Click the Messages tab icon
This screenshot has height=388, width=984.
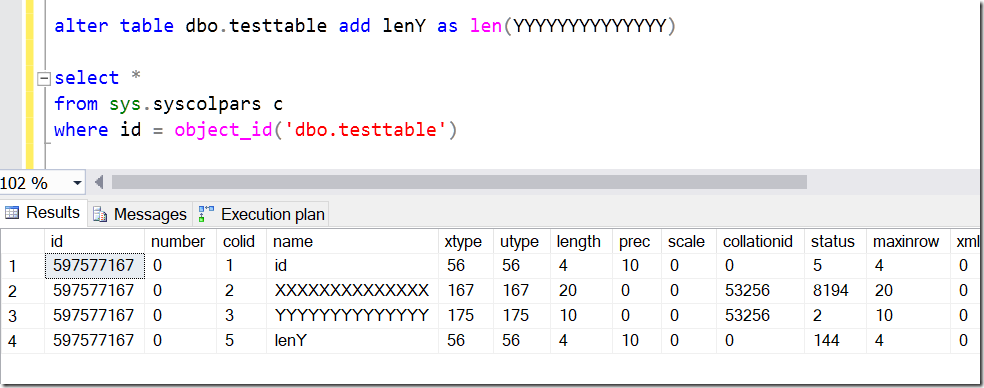(x=100, y=215)
